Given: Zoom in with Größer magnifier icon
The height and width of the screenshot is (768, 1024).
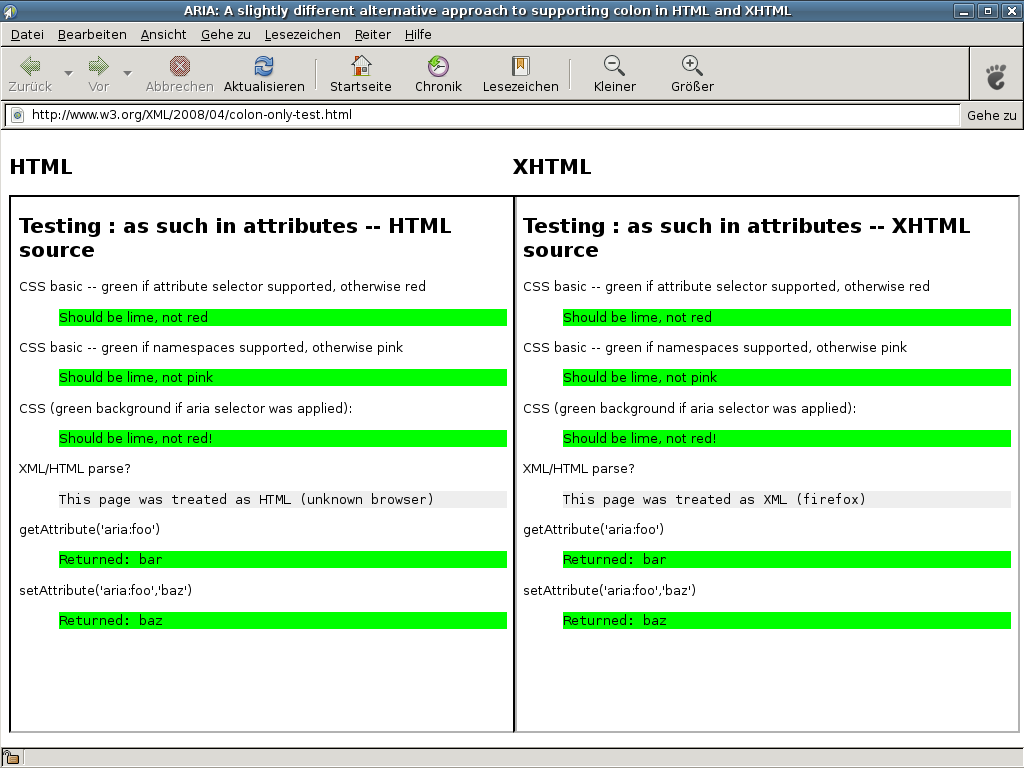Looking at the screenshot, I should click(x=692, y=65).
